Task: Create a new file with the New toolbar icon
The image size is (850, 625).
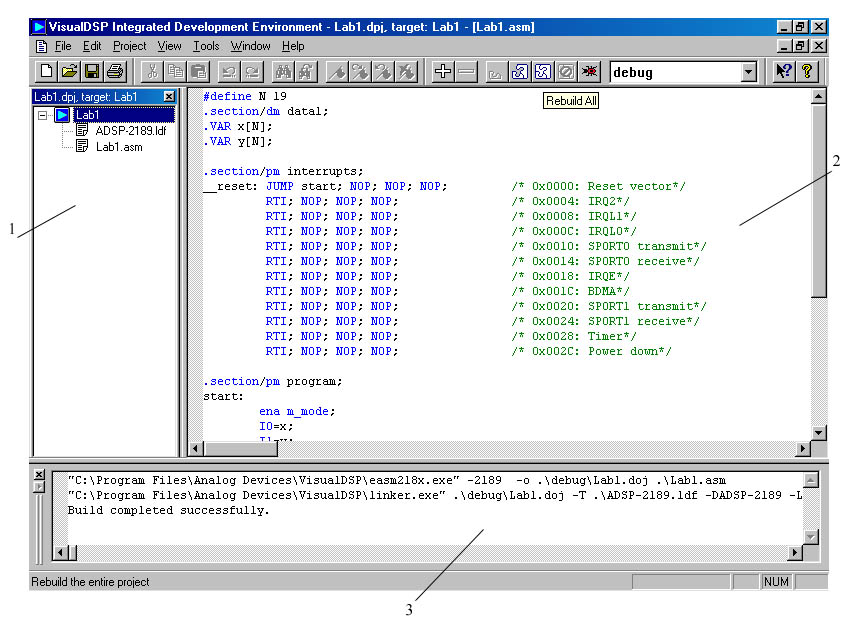Action: click(47, 72)
